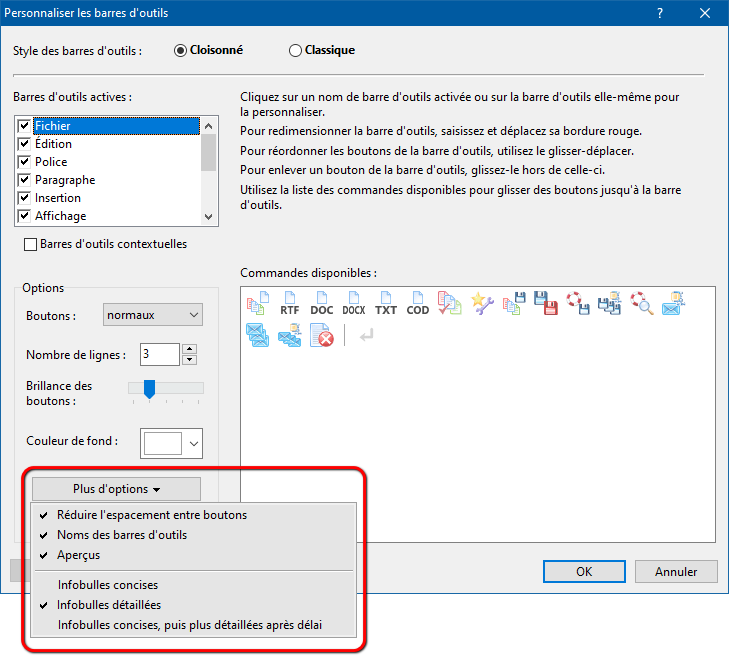The image size is (729, 661).
Task: Toggle Réduire l'espacement entre boutons
Action: tap(193, 515)
